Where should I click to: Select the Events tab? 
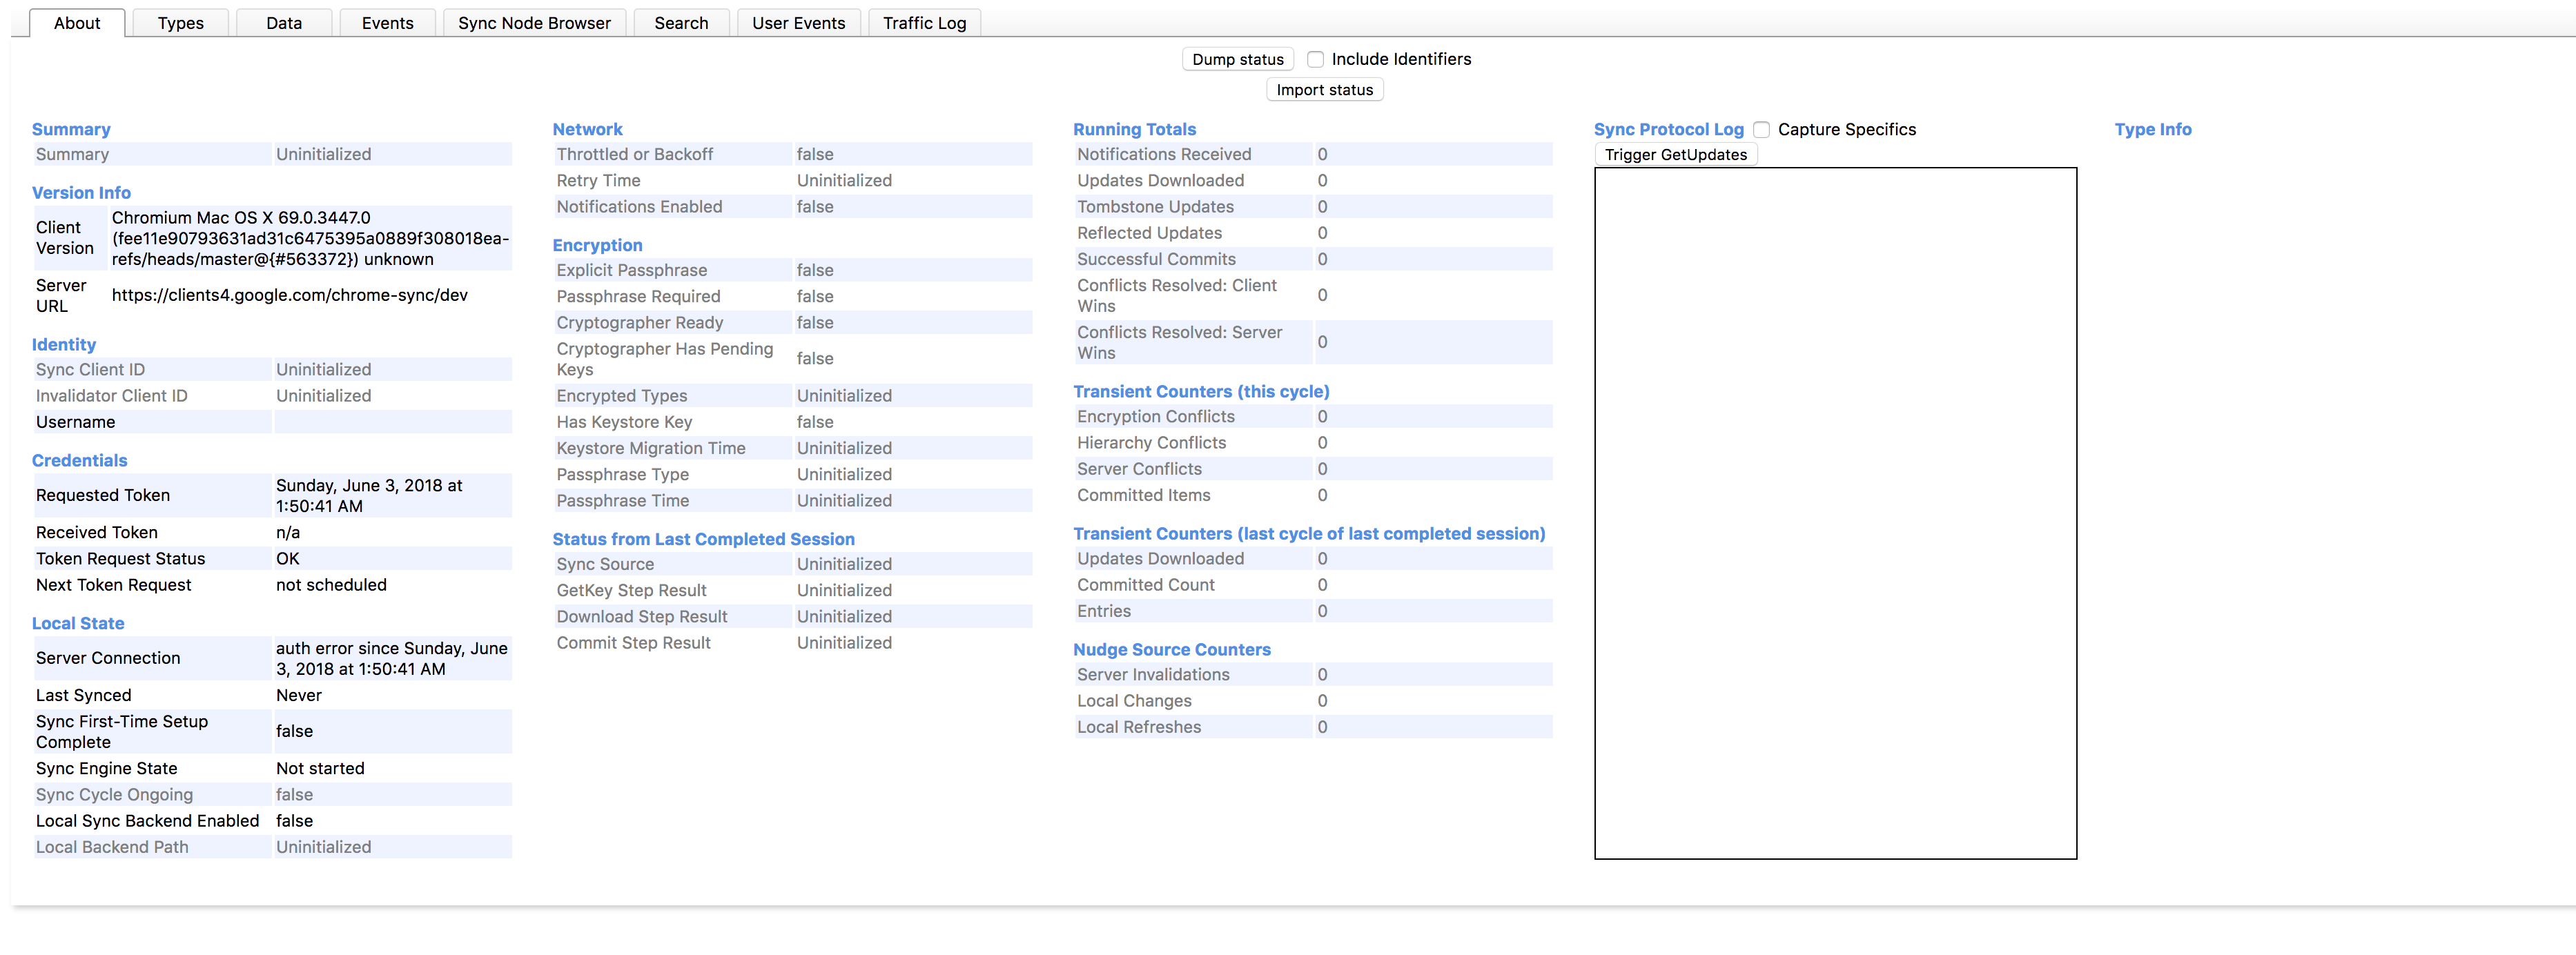click(x=387, y=23)
